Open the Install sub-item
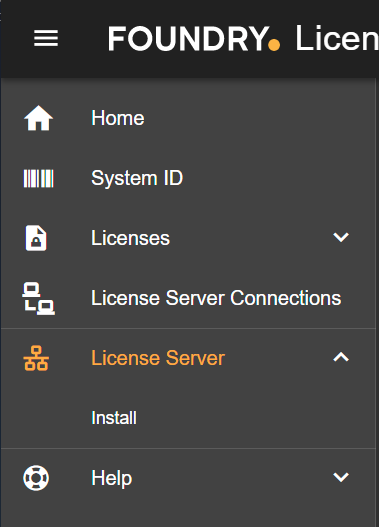 coord(114,418)
